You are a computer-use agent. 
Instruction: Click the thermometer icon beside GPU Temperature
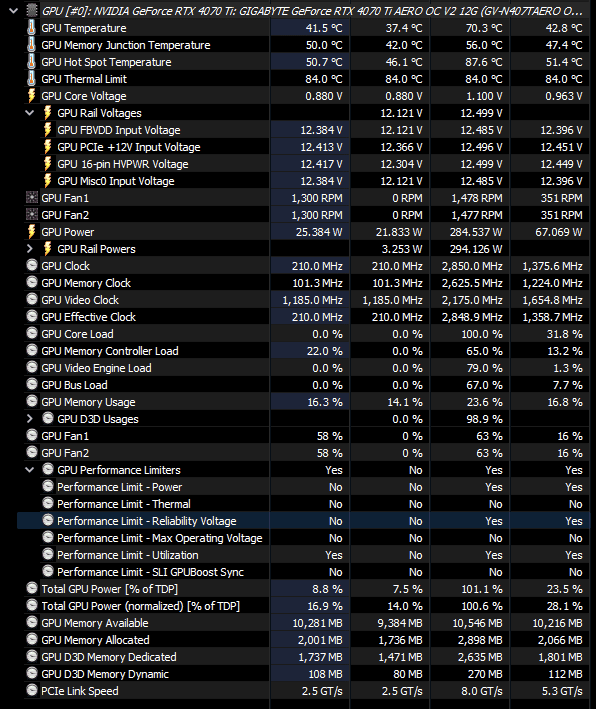click(31, 28)
